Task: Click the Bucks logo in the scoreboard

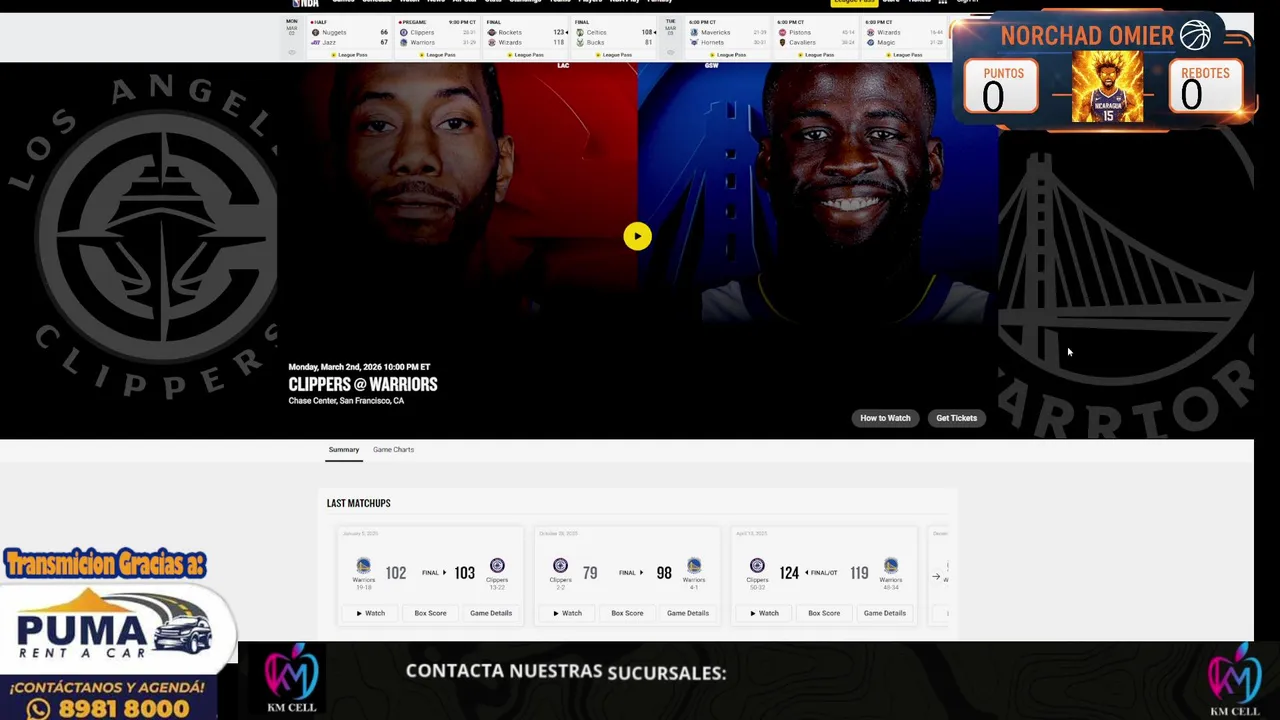Action: (x=580, y=43)
